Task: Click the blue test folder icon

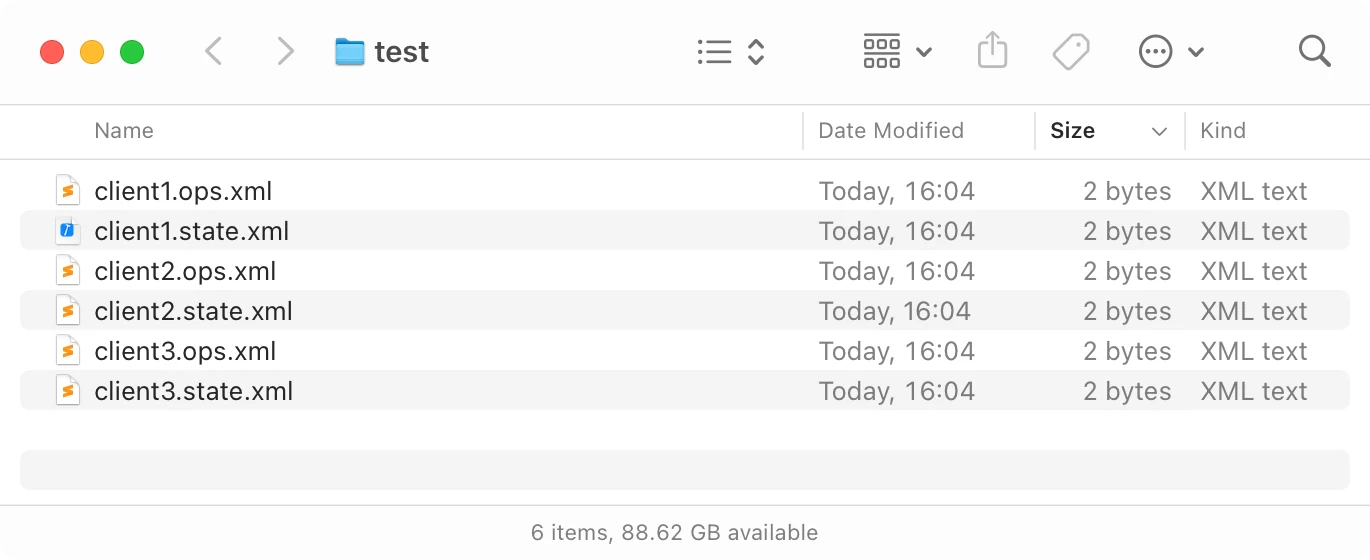Action: click(x=350, y=52)
